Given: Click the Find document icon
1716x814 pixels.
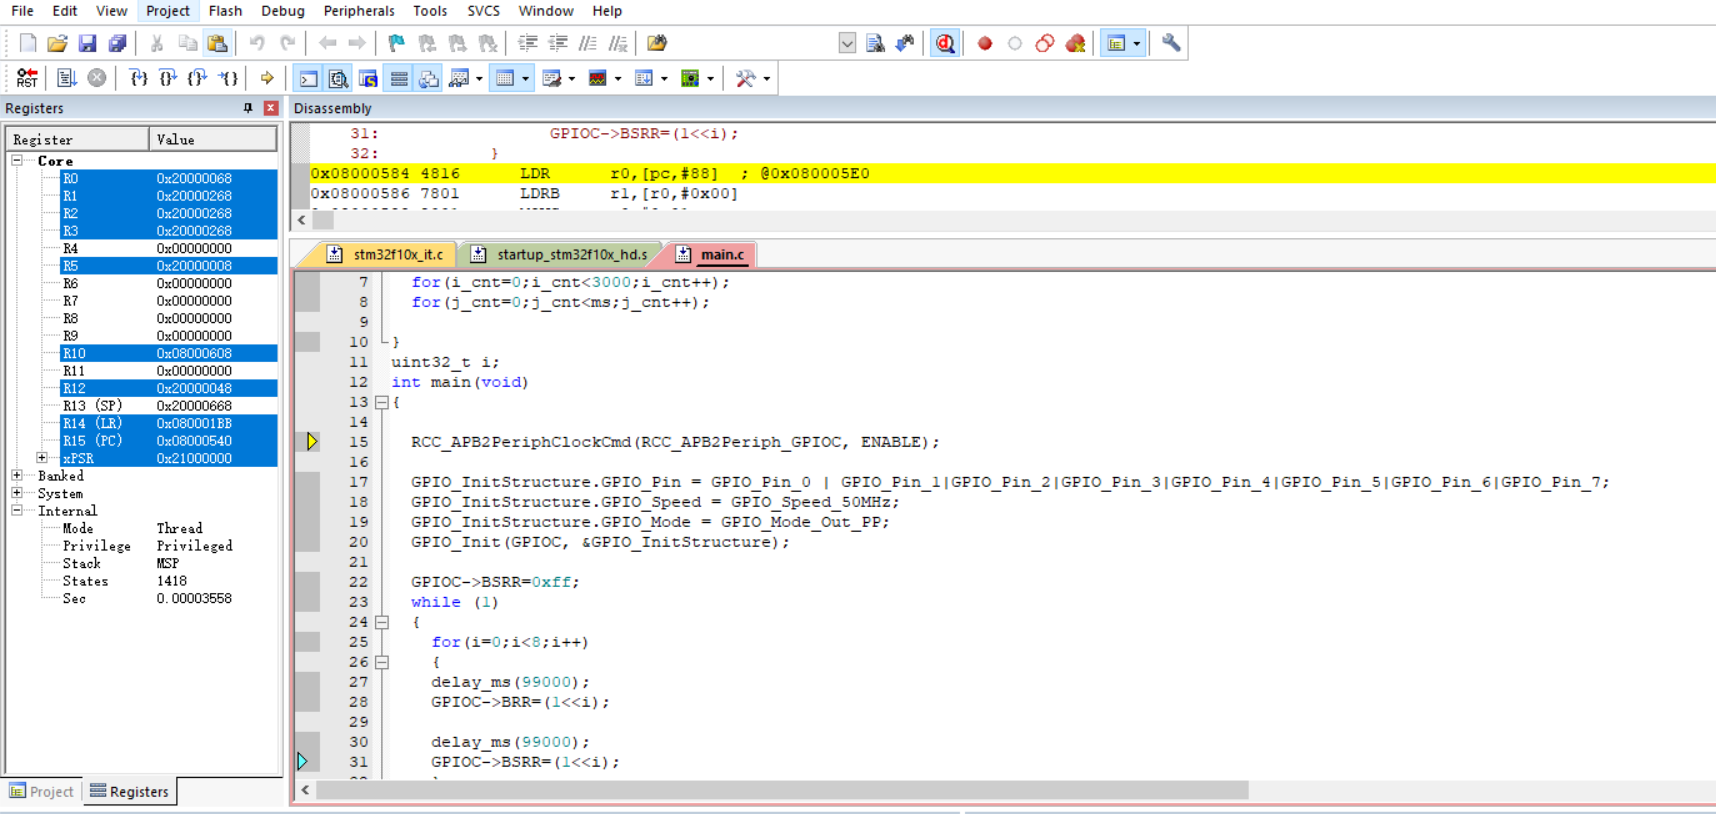Looking at the screenshot, I should pyautogui.click(x=875, y=43).
